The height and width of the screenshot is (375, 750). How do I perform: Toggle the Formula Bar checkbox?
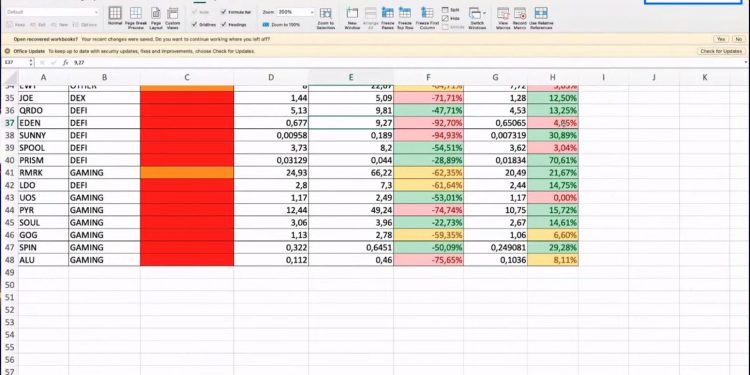coord(237,12)
